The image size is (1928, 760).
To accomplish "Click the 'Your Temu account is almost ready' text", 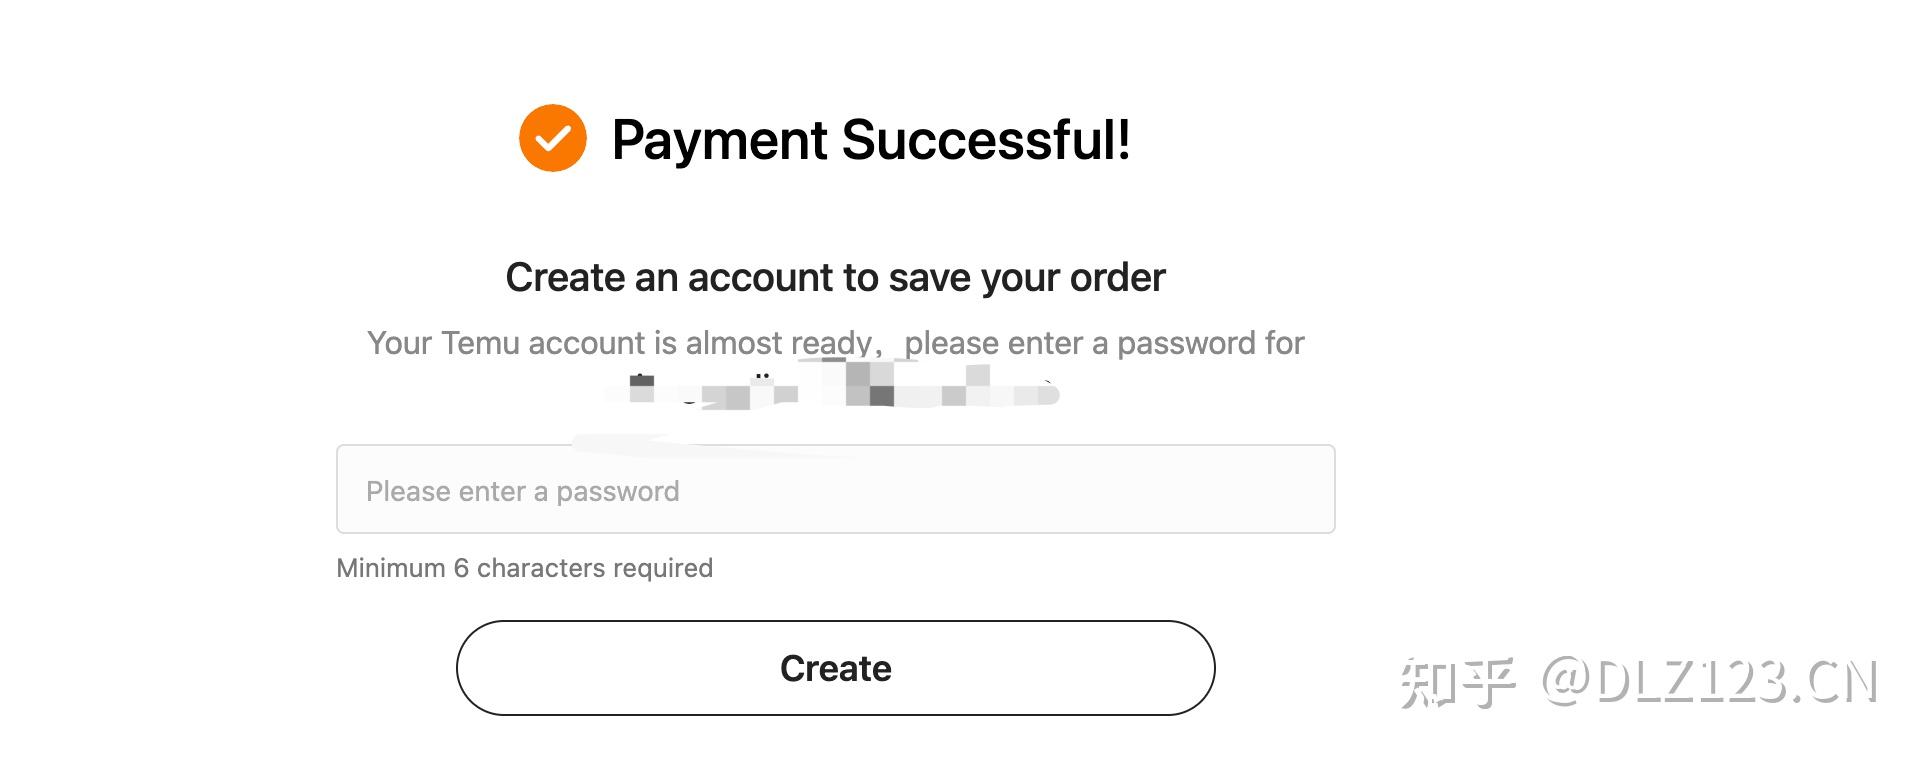I will 619,344.
